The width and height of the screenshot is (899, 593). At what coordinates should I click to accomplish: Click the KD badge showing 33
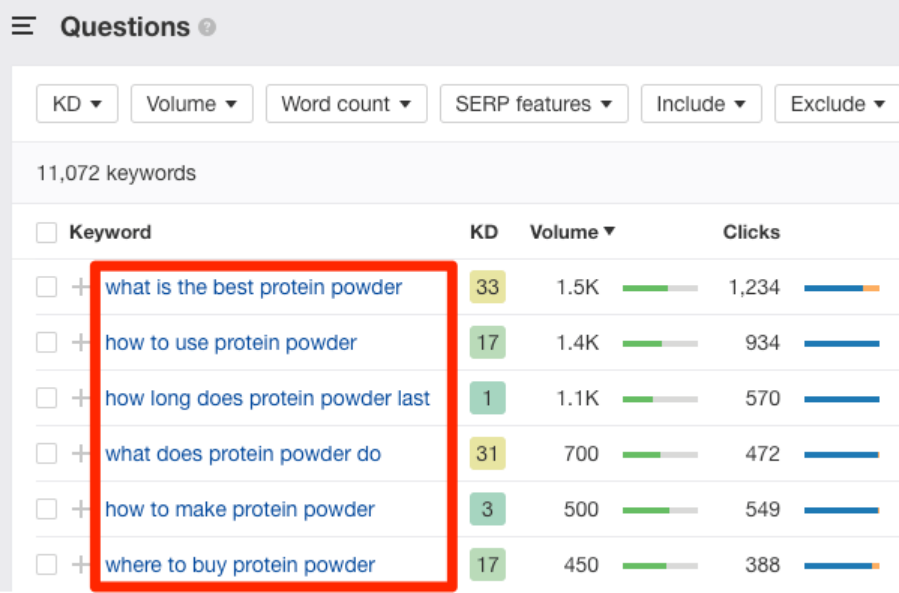[487, 287]
